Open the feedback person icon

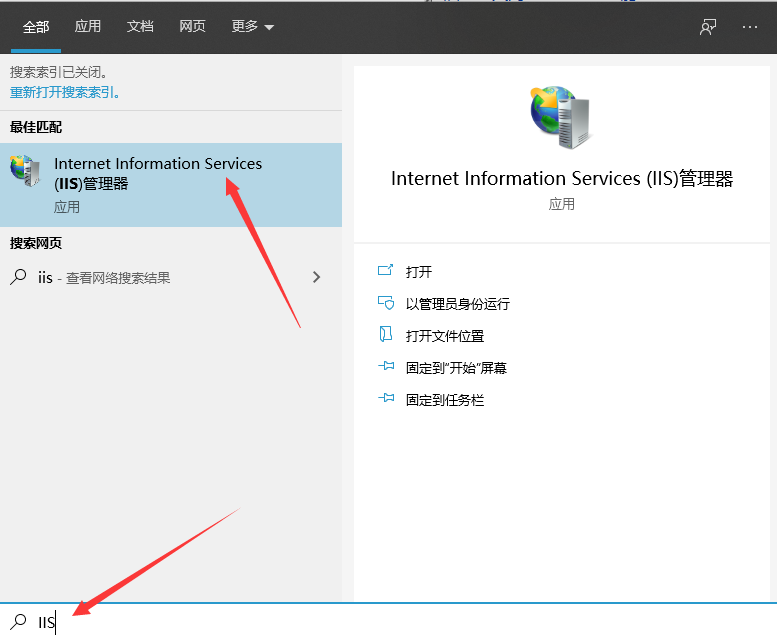coord(708,27)
